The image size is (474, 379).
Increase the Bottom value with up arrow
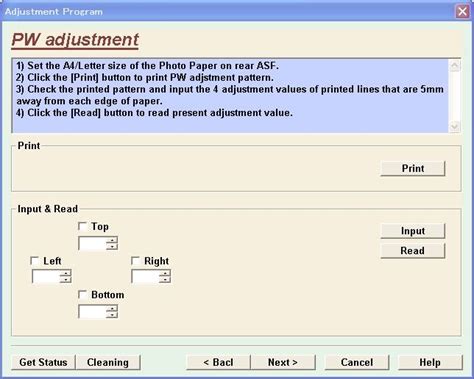click(x=112, y=308)
